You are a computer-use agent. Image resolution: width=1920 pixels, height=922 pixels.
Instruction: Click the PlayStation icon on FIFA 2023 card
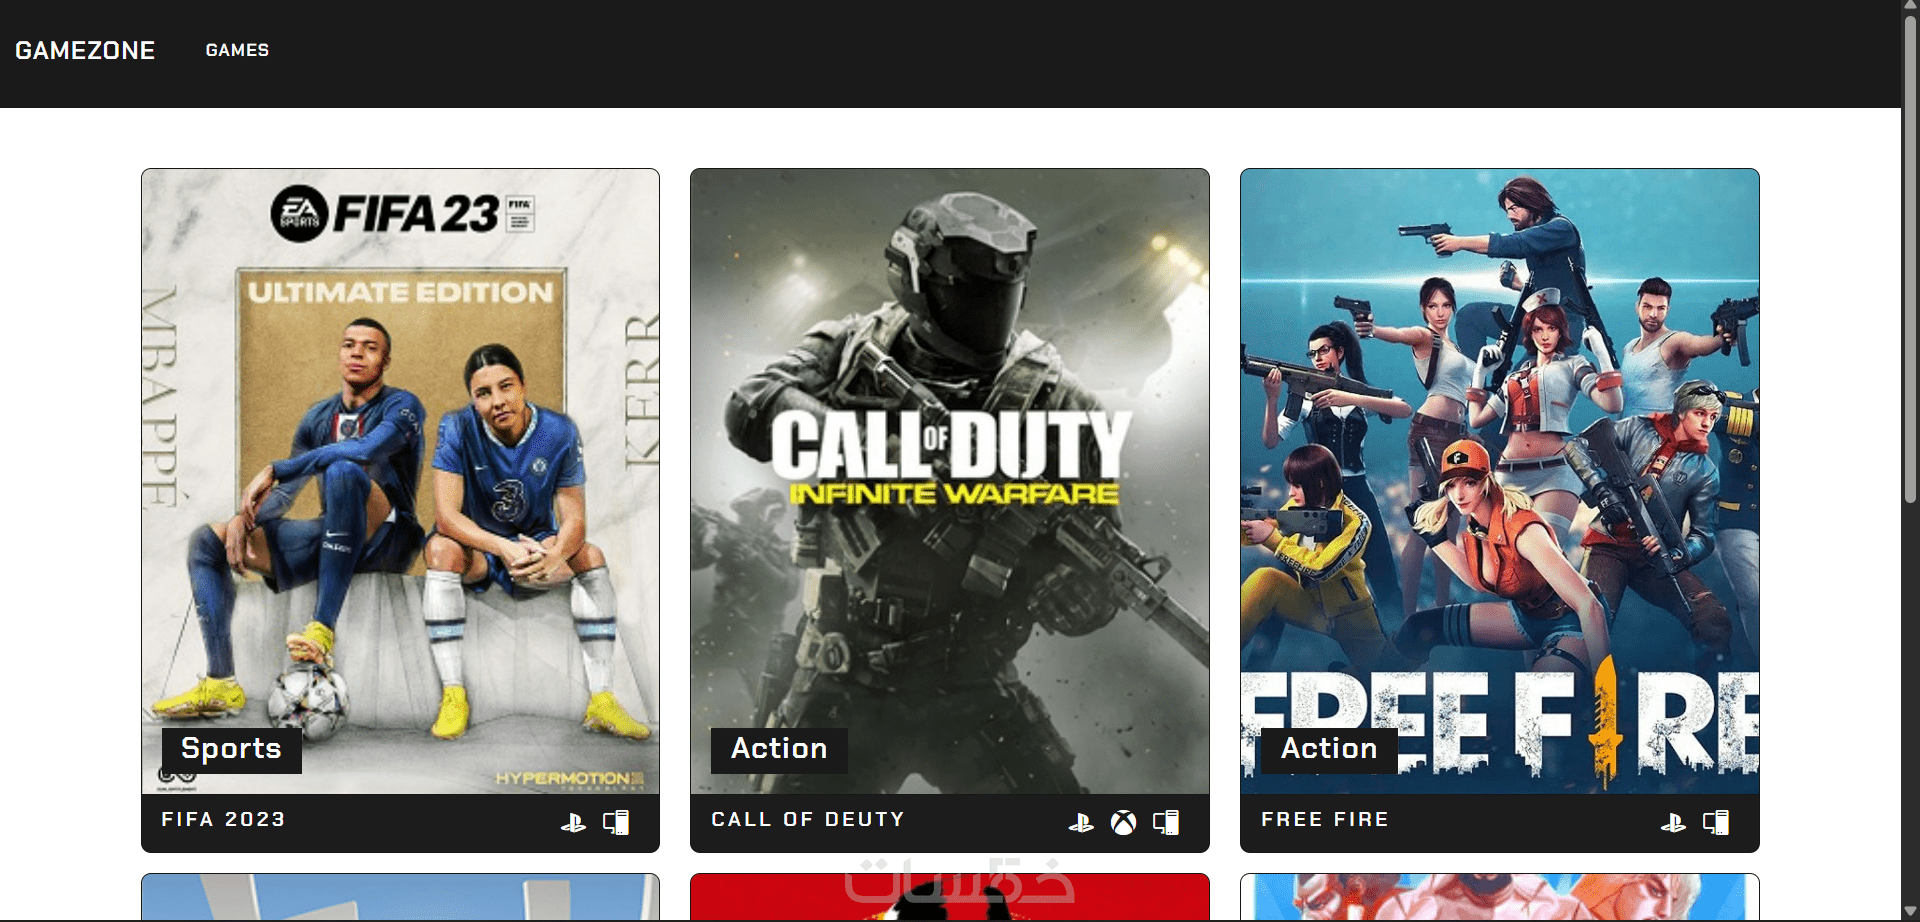573,823
